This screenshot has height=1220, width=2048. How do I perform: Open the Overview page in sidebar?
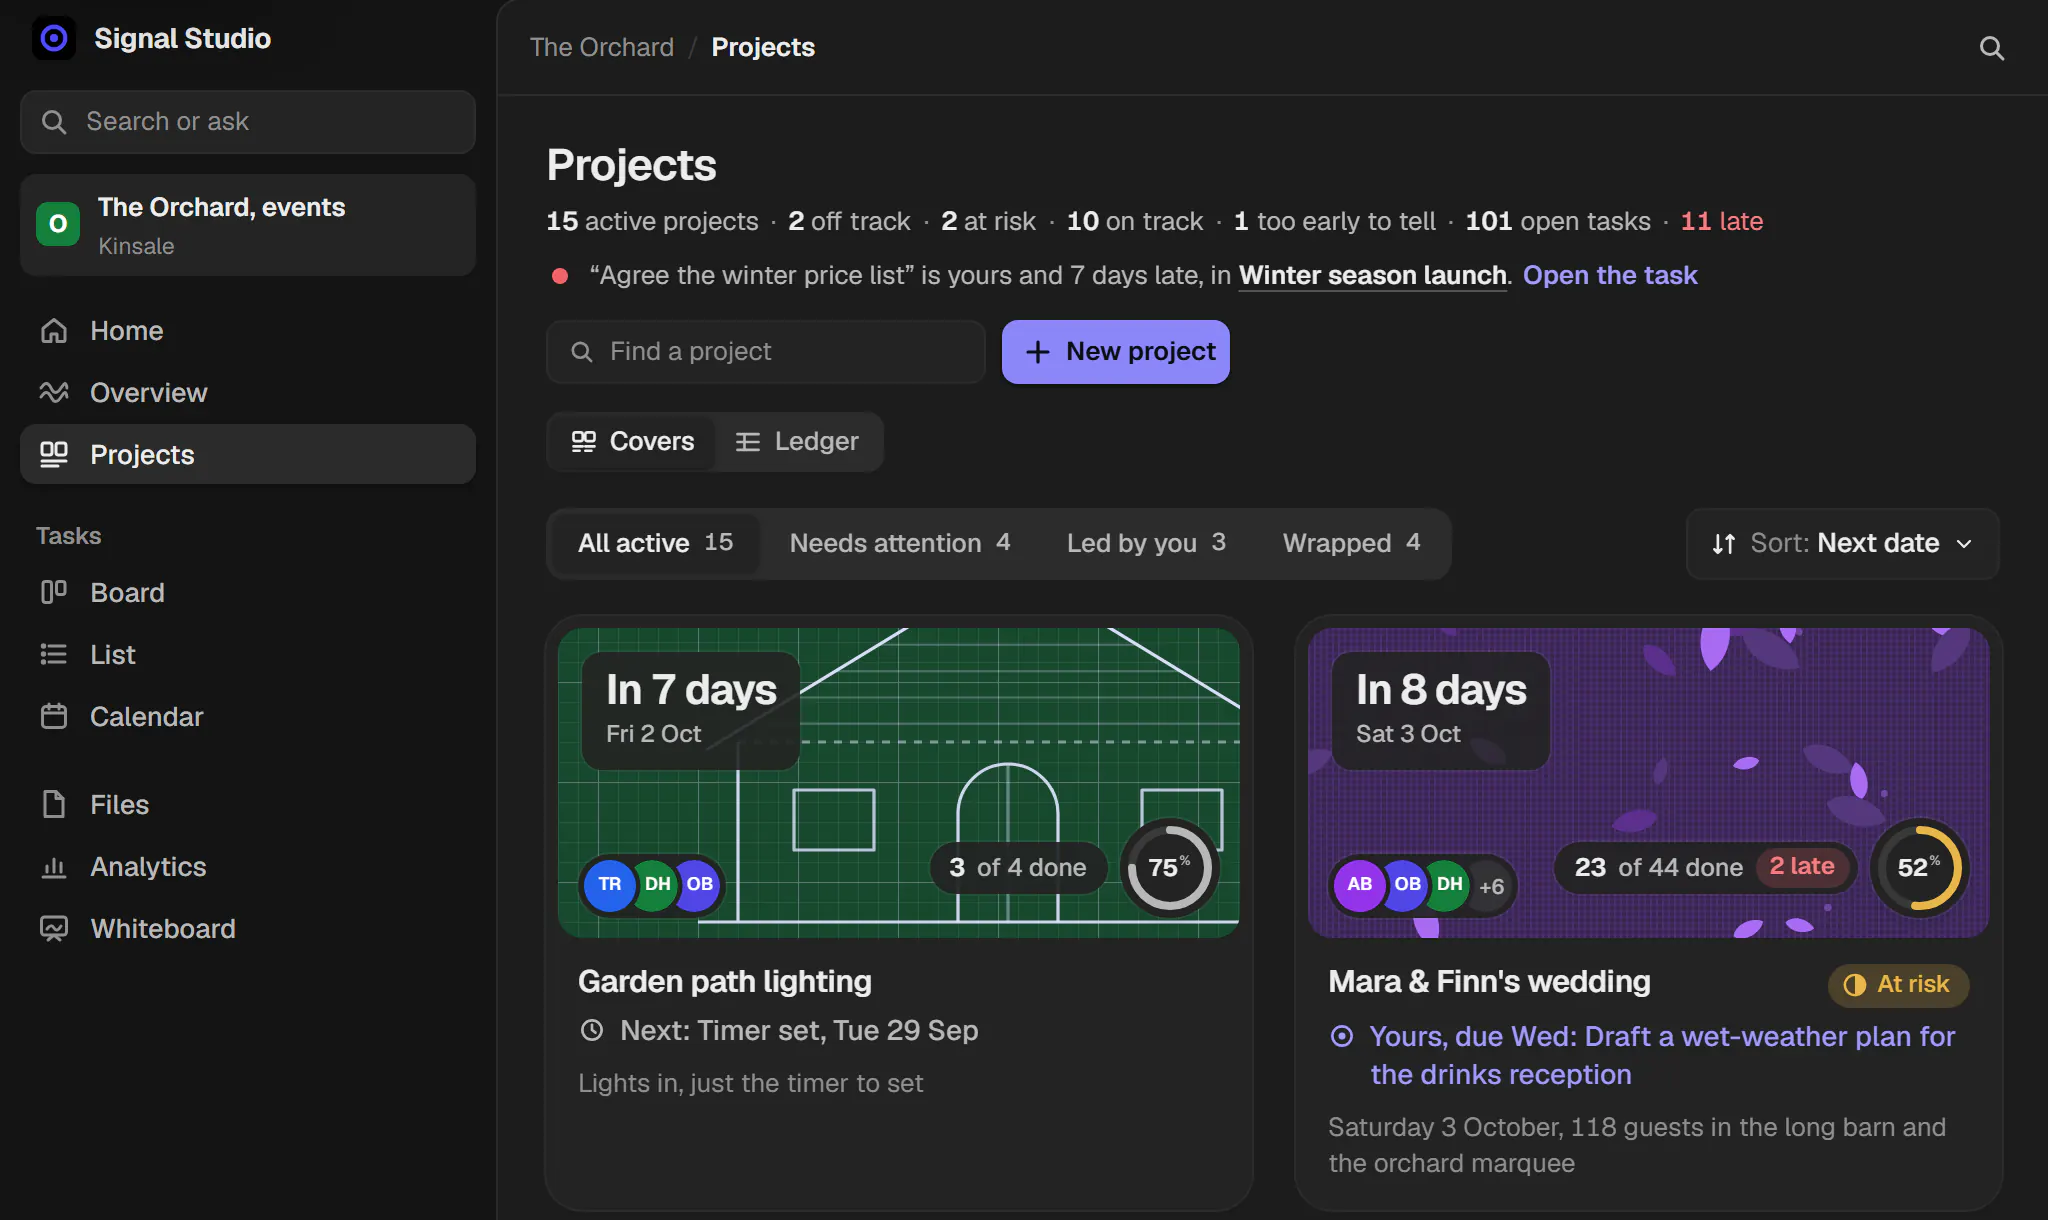pyautogui.click(x=248, y=393)
